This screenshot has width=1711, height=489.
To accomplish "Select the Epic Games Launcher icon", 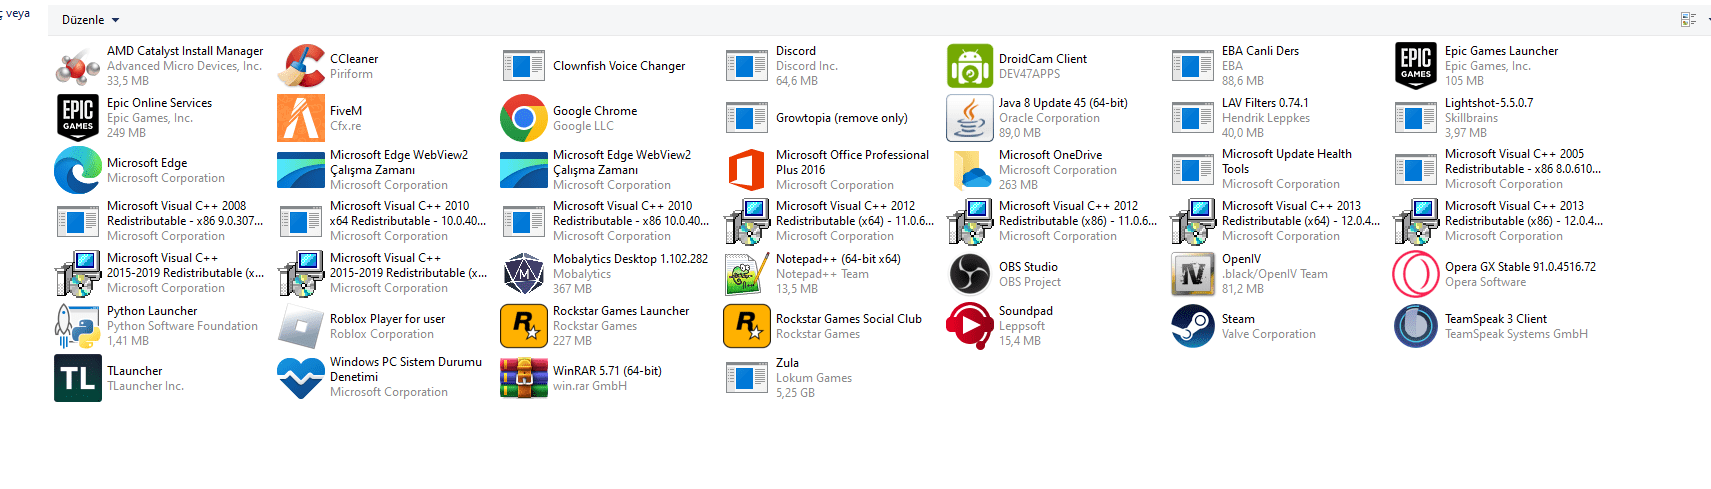I will point(1416,66).
